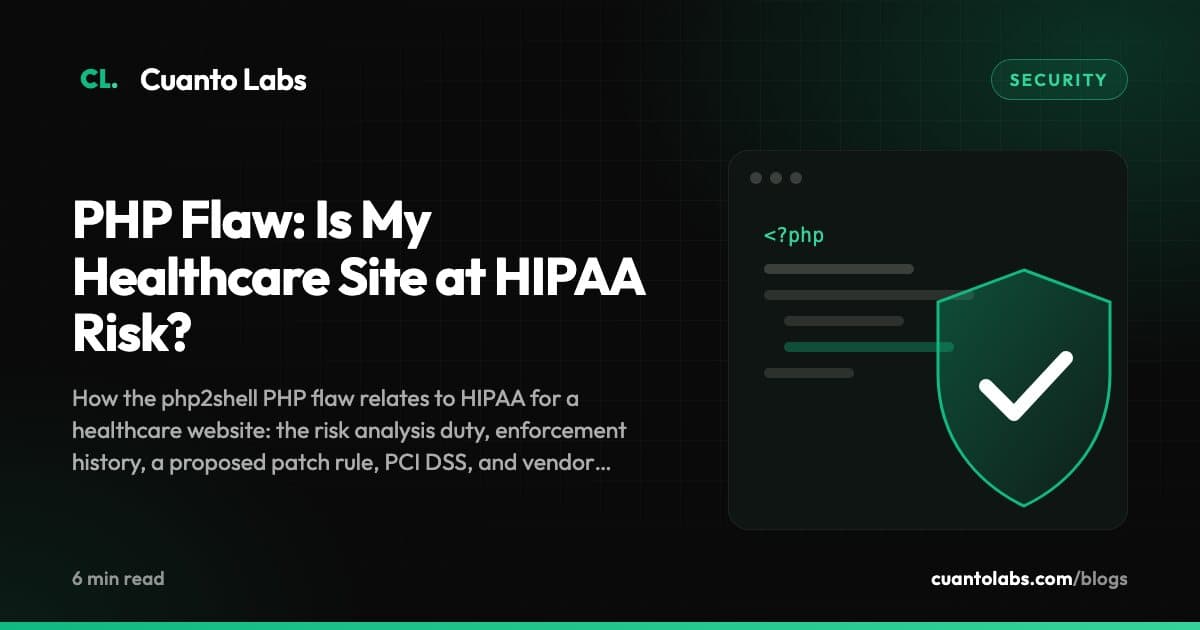
Task: Click the highlighted green code line
Action: point(868,347)
